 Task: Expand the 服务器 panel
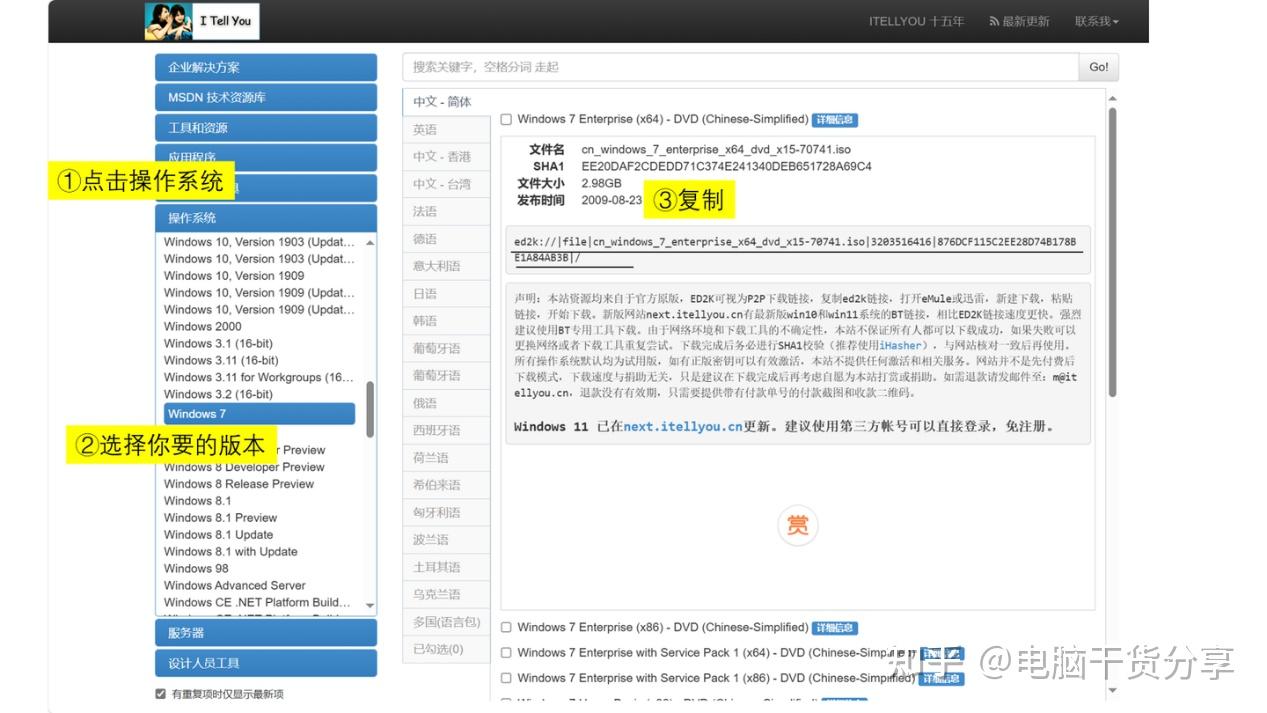point(266,633)
